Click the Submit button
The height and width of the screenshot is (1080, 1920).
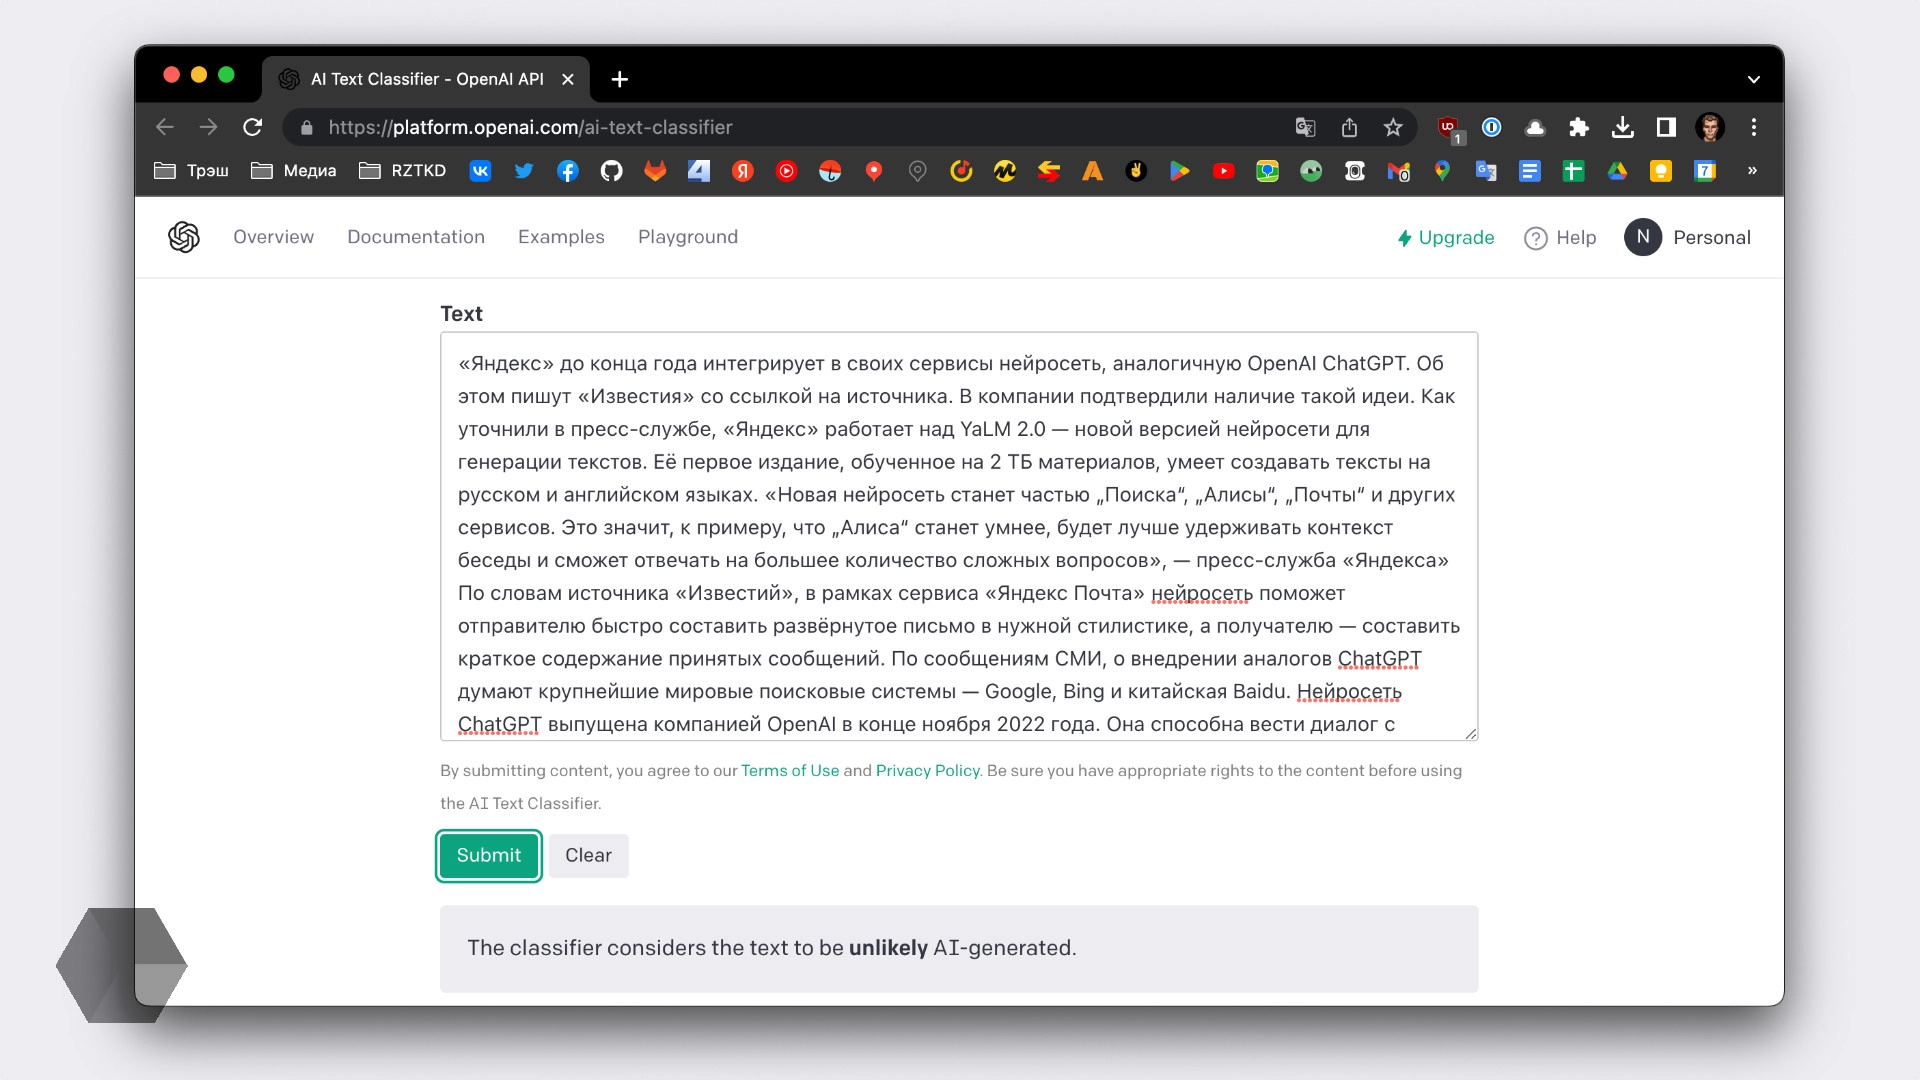click(488, 855)
